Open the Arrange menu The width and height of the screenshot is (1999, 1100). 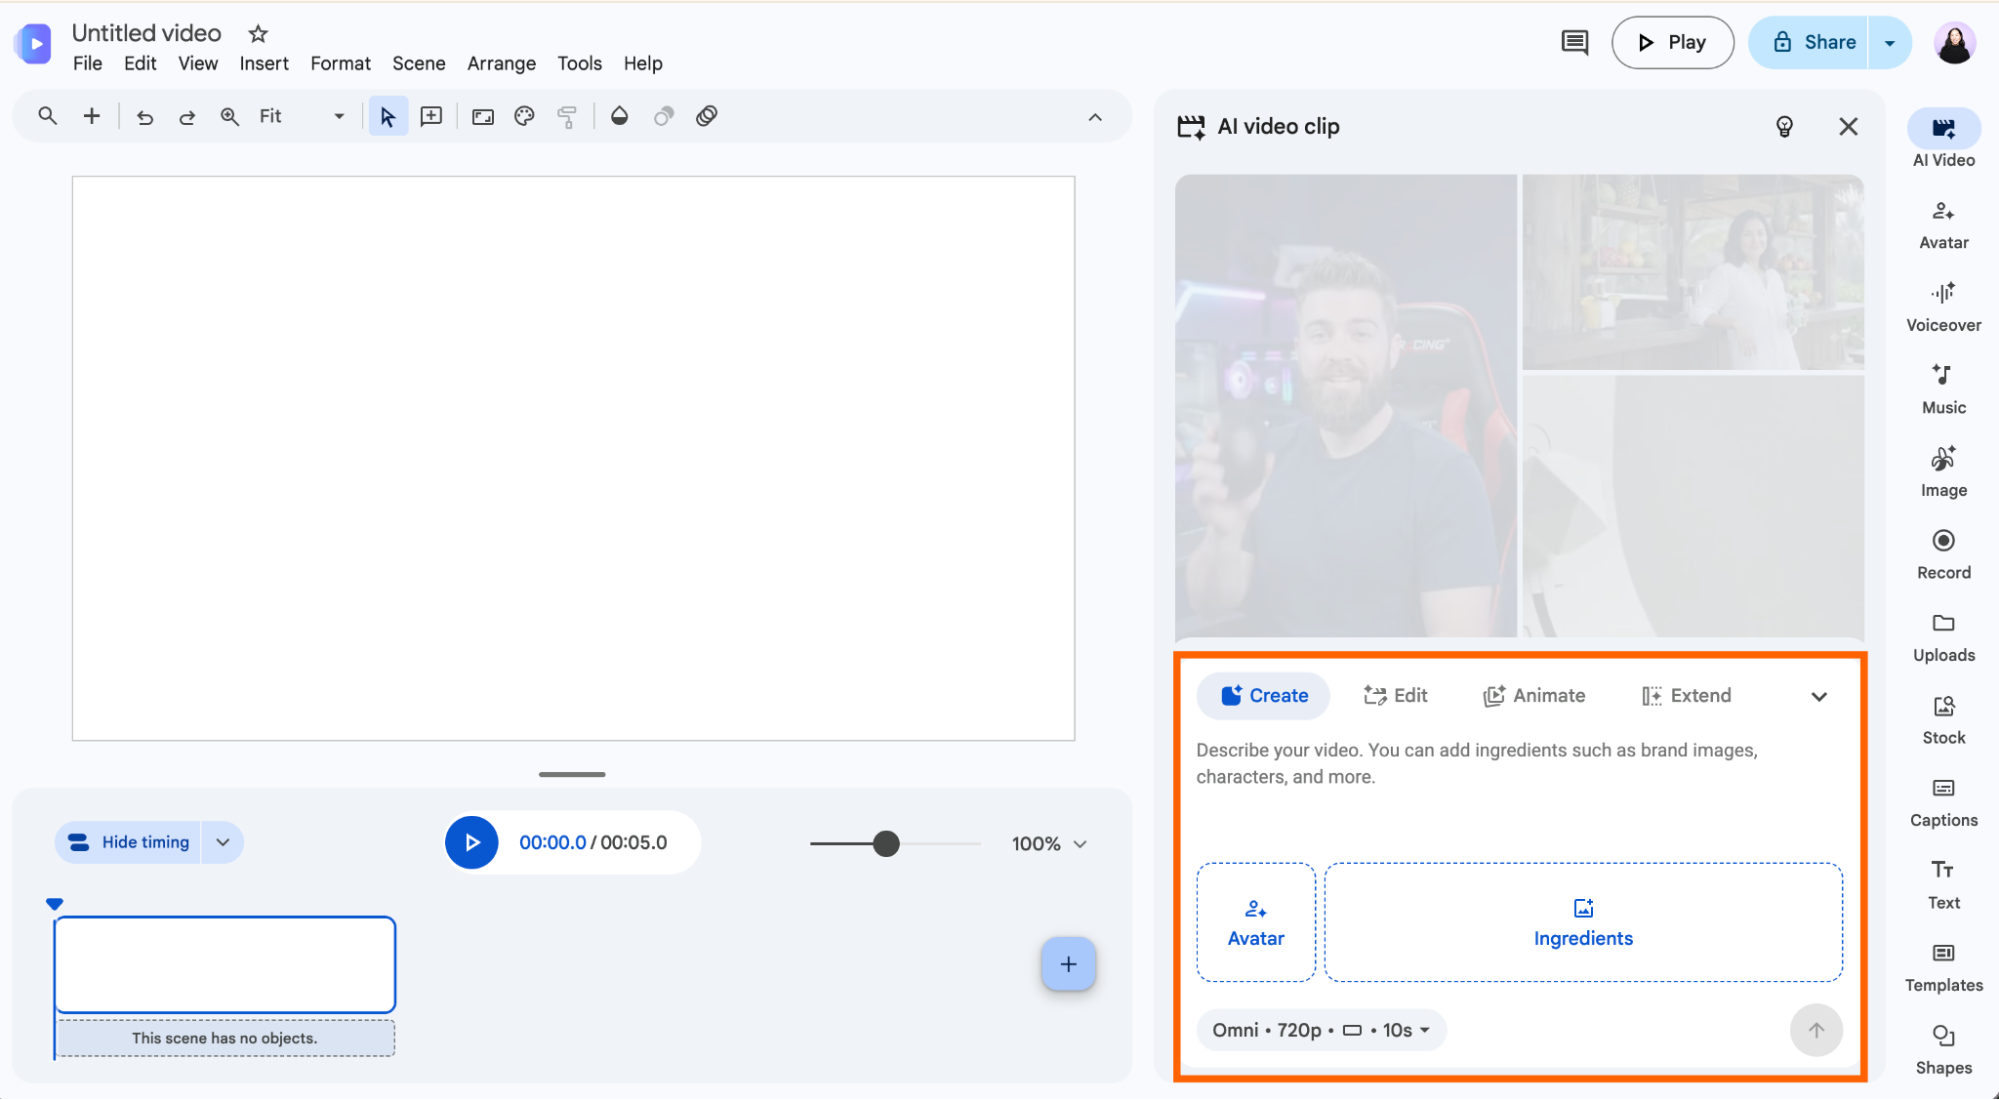501,63
